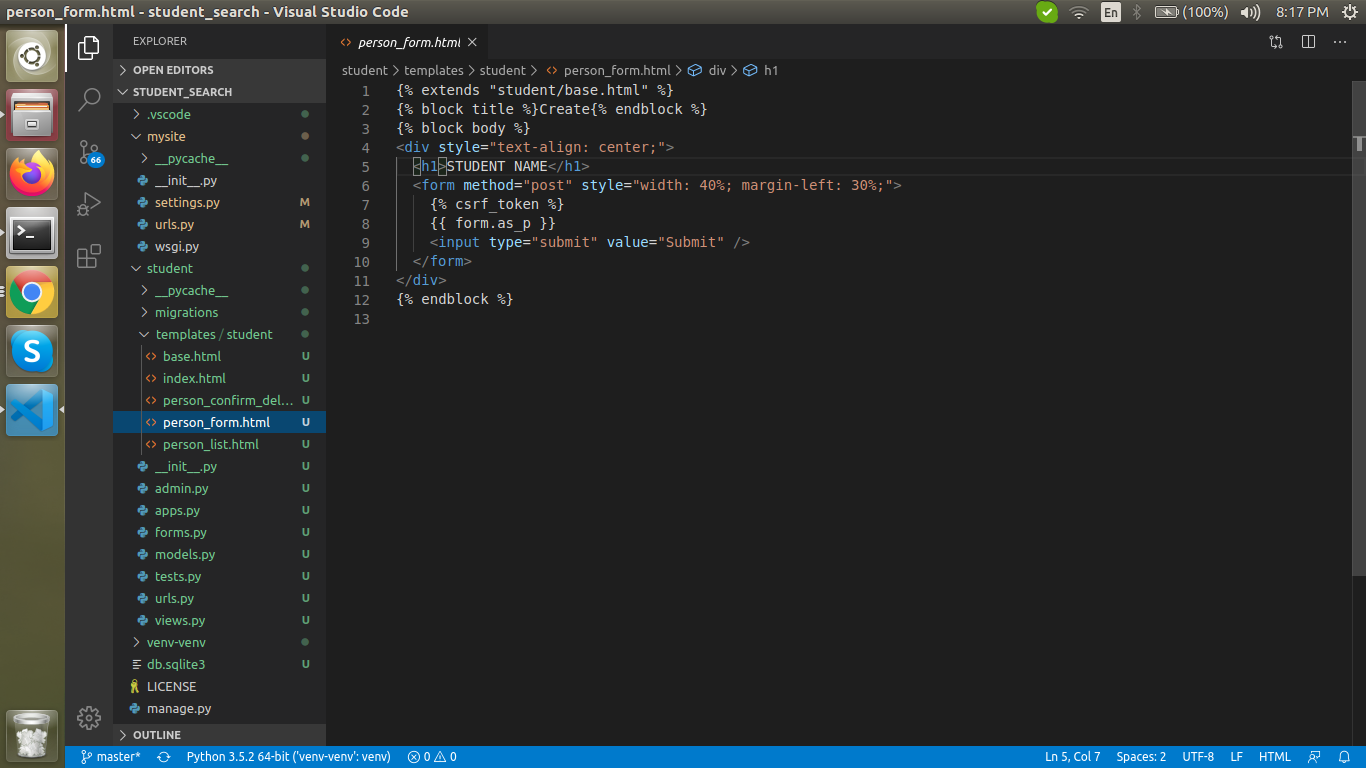Open the Explorer view in activity bar
The width and height of the screenshot is (1366, 768).
[89, 47]
